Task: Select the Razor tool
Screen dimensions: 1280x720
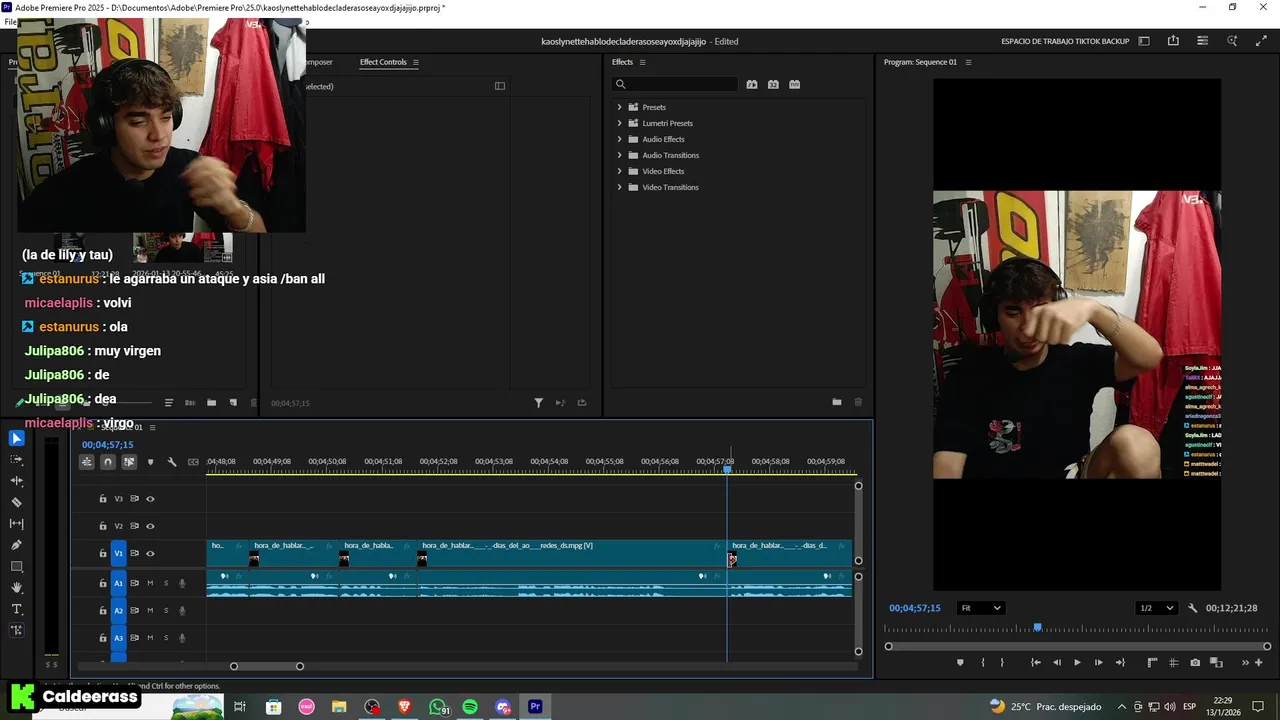Action: [x=16, y=502]
